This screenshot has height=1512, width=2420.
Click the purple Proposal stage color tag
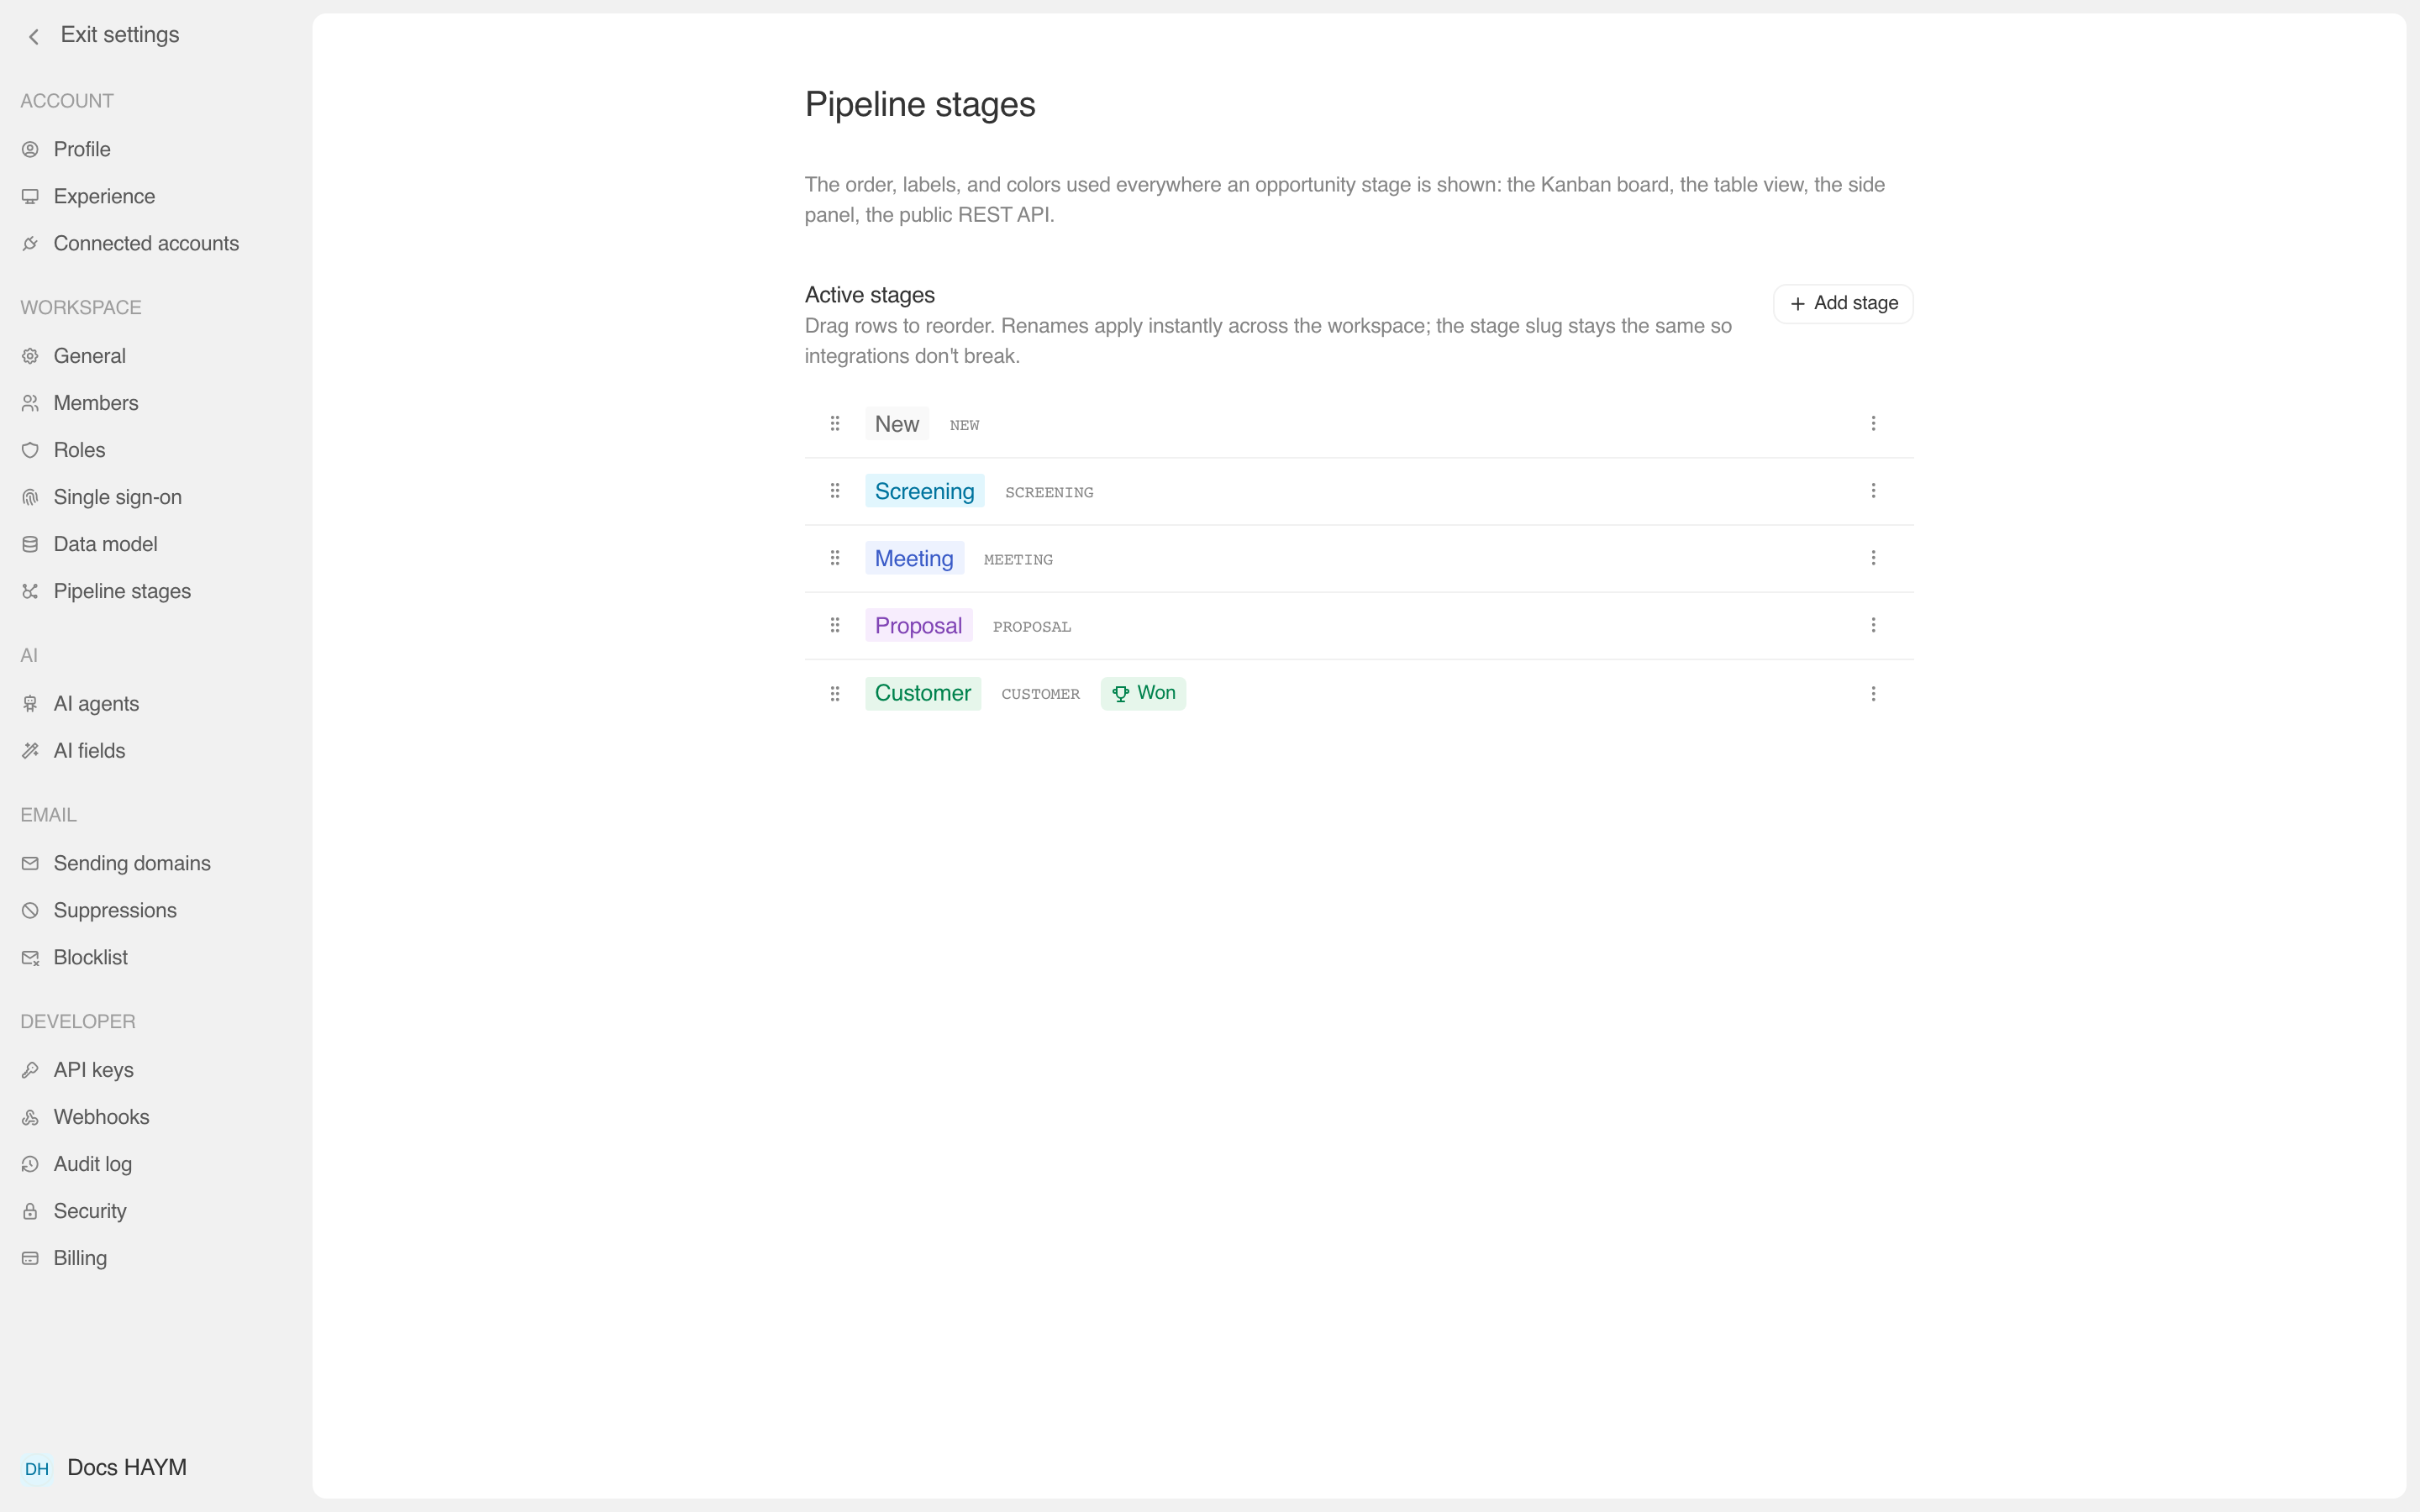coord(918,626)
